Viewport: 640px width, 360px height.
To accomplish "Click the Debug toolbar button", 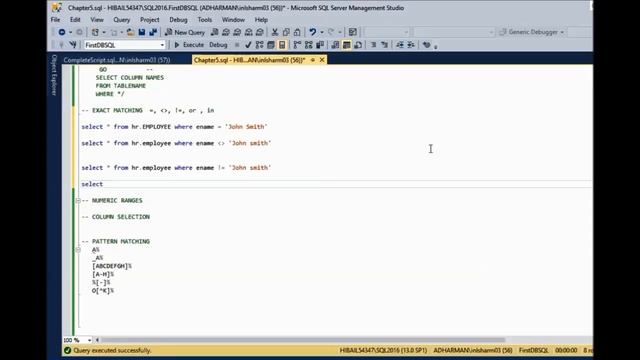I will [218, 45].
